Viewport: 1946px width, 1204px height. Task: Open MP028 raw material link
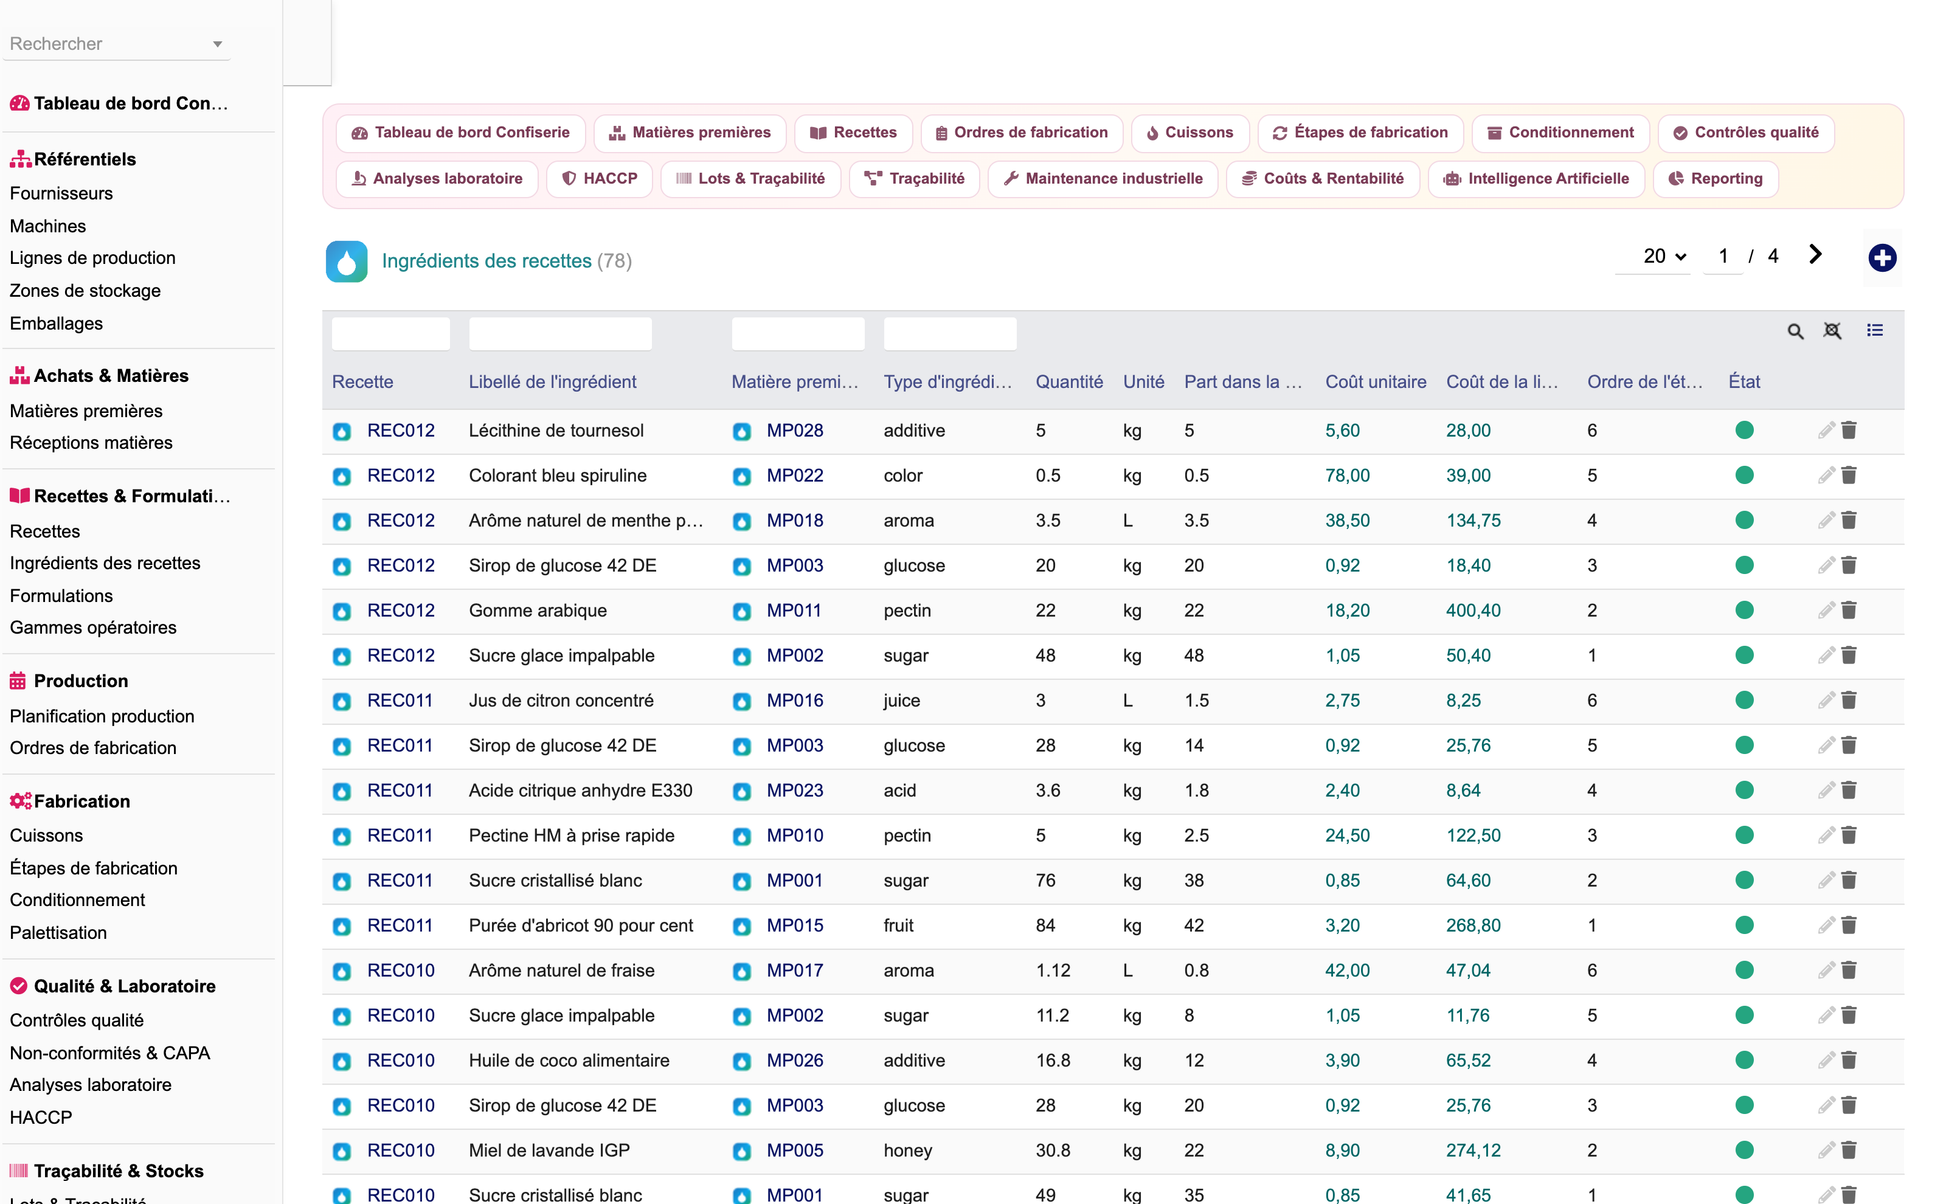click(795, 430)
